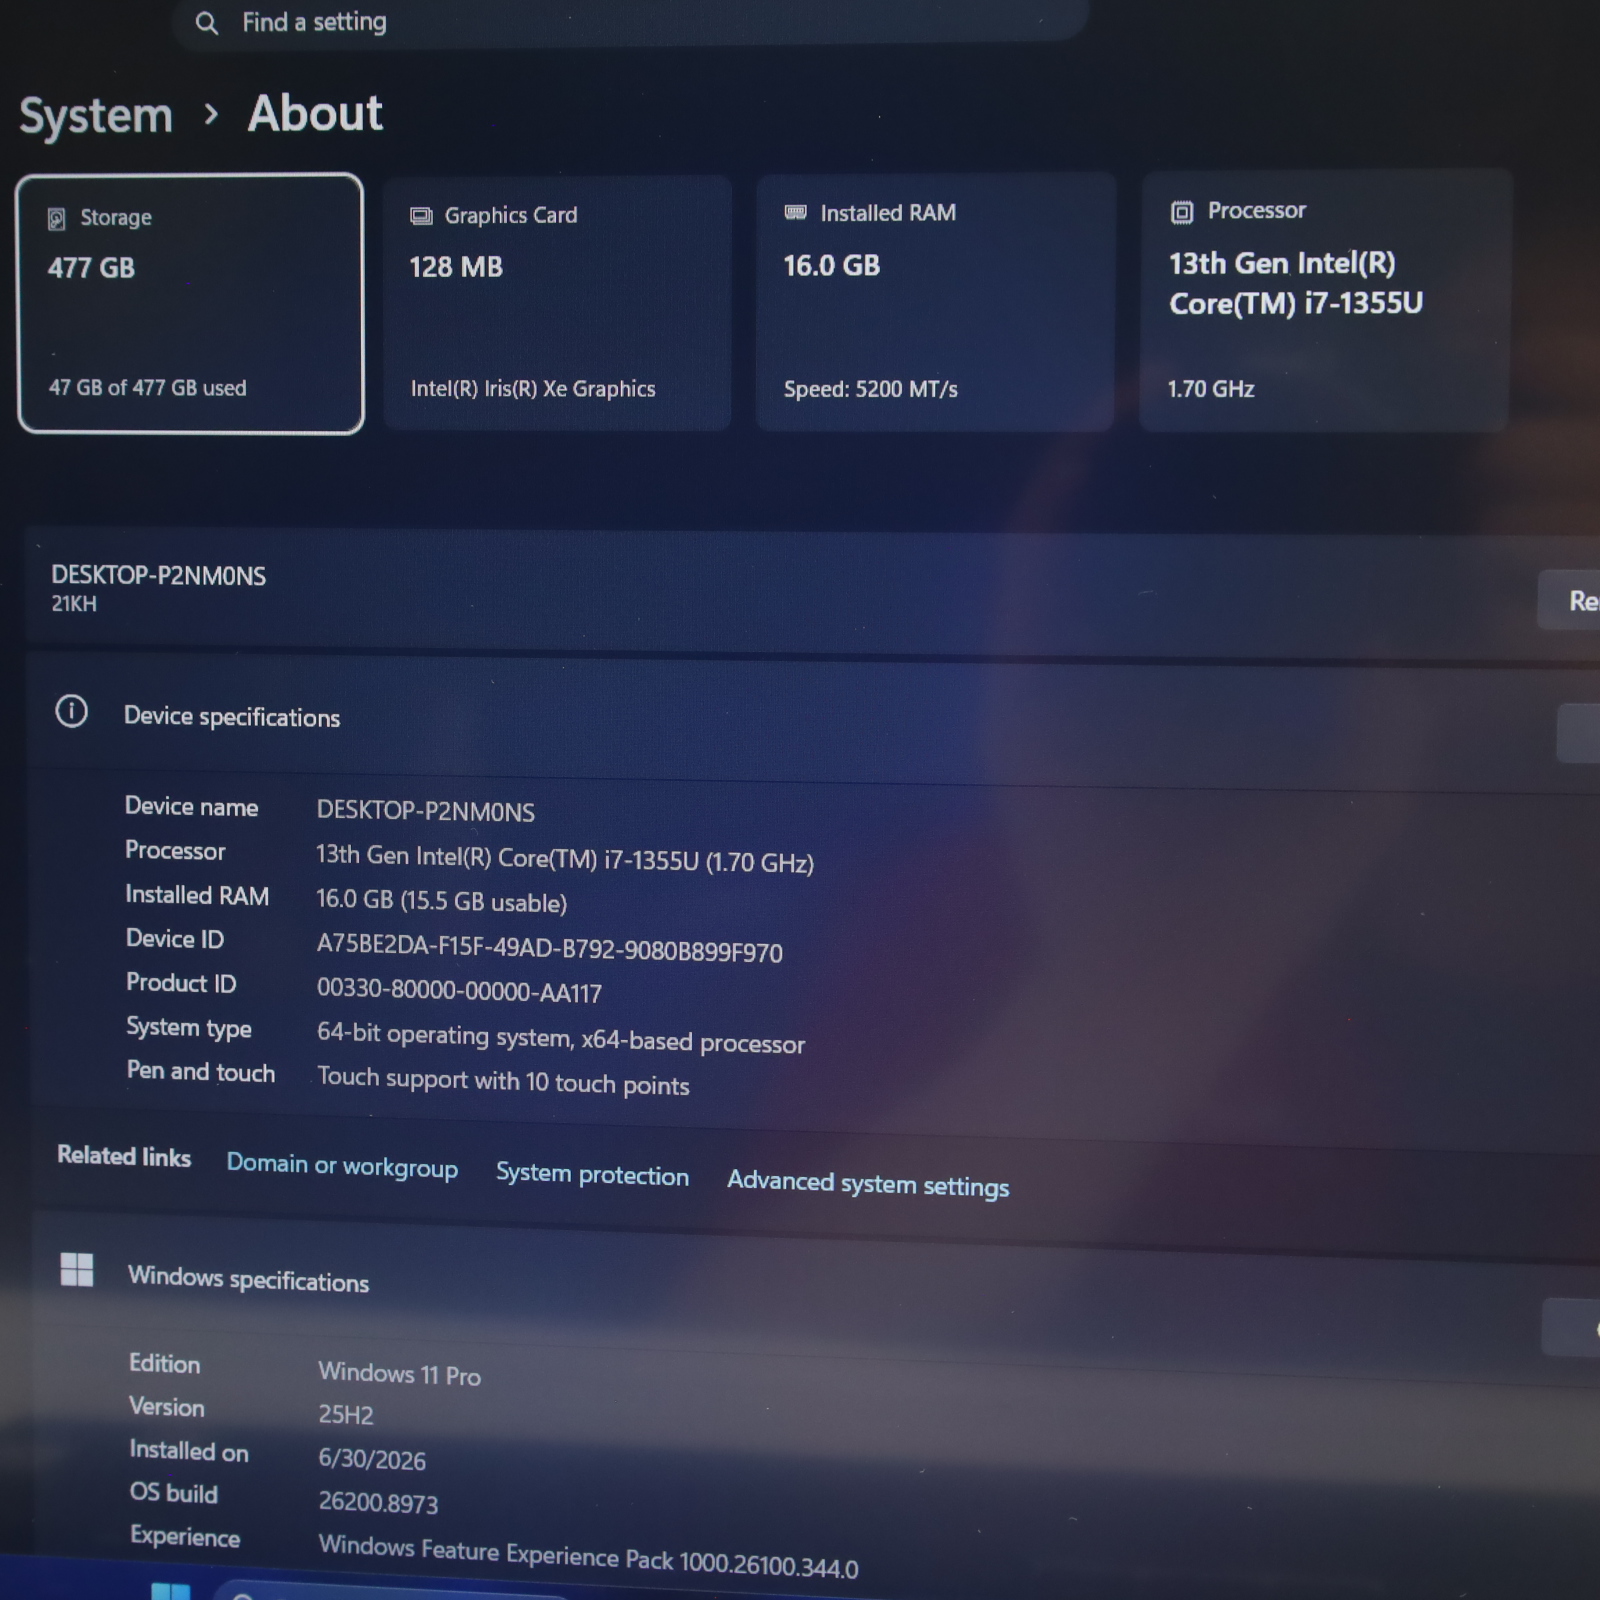Click the 21KH model text

[74, 603]
